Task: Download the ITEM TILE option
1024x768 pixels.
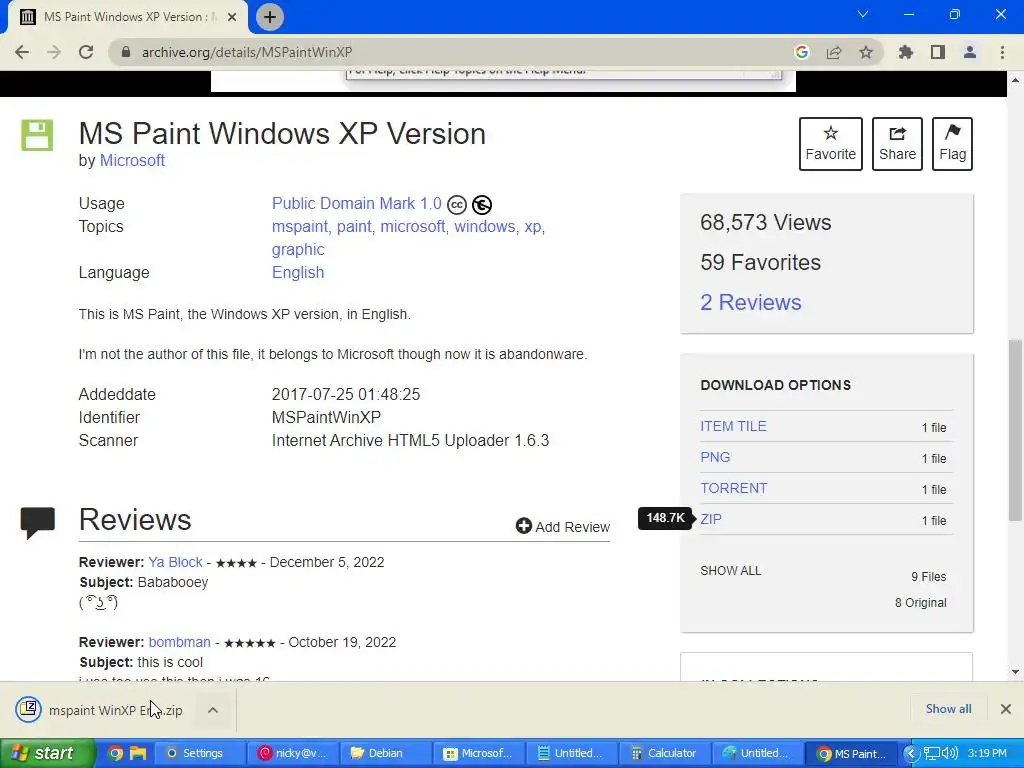Action: pos(733,426)
